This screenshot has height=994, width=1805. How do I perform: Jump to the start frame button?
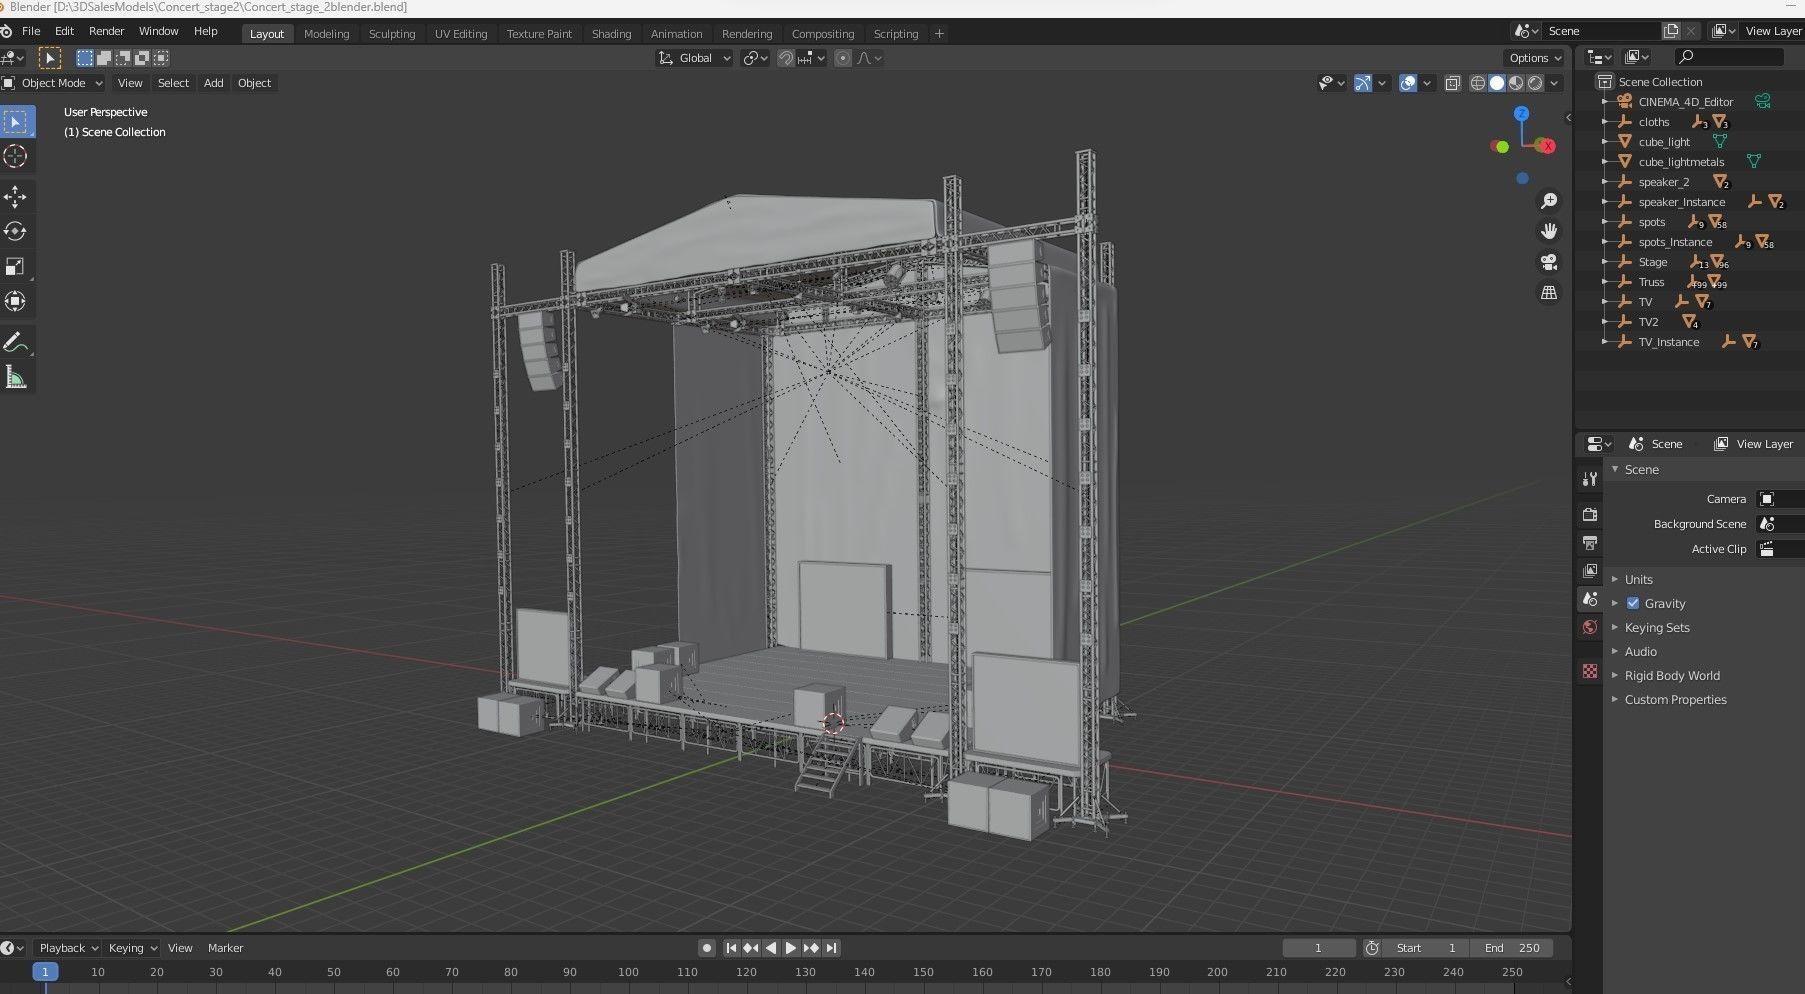pyautogui.click(x=731, y=948)
